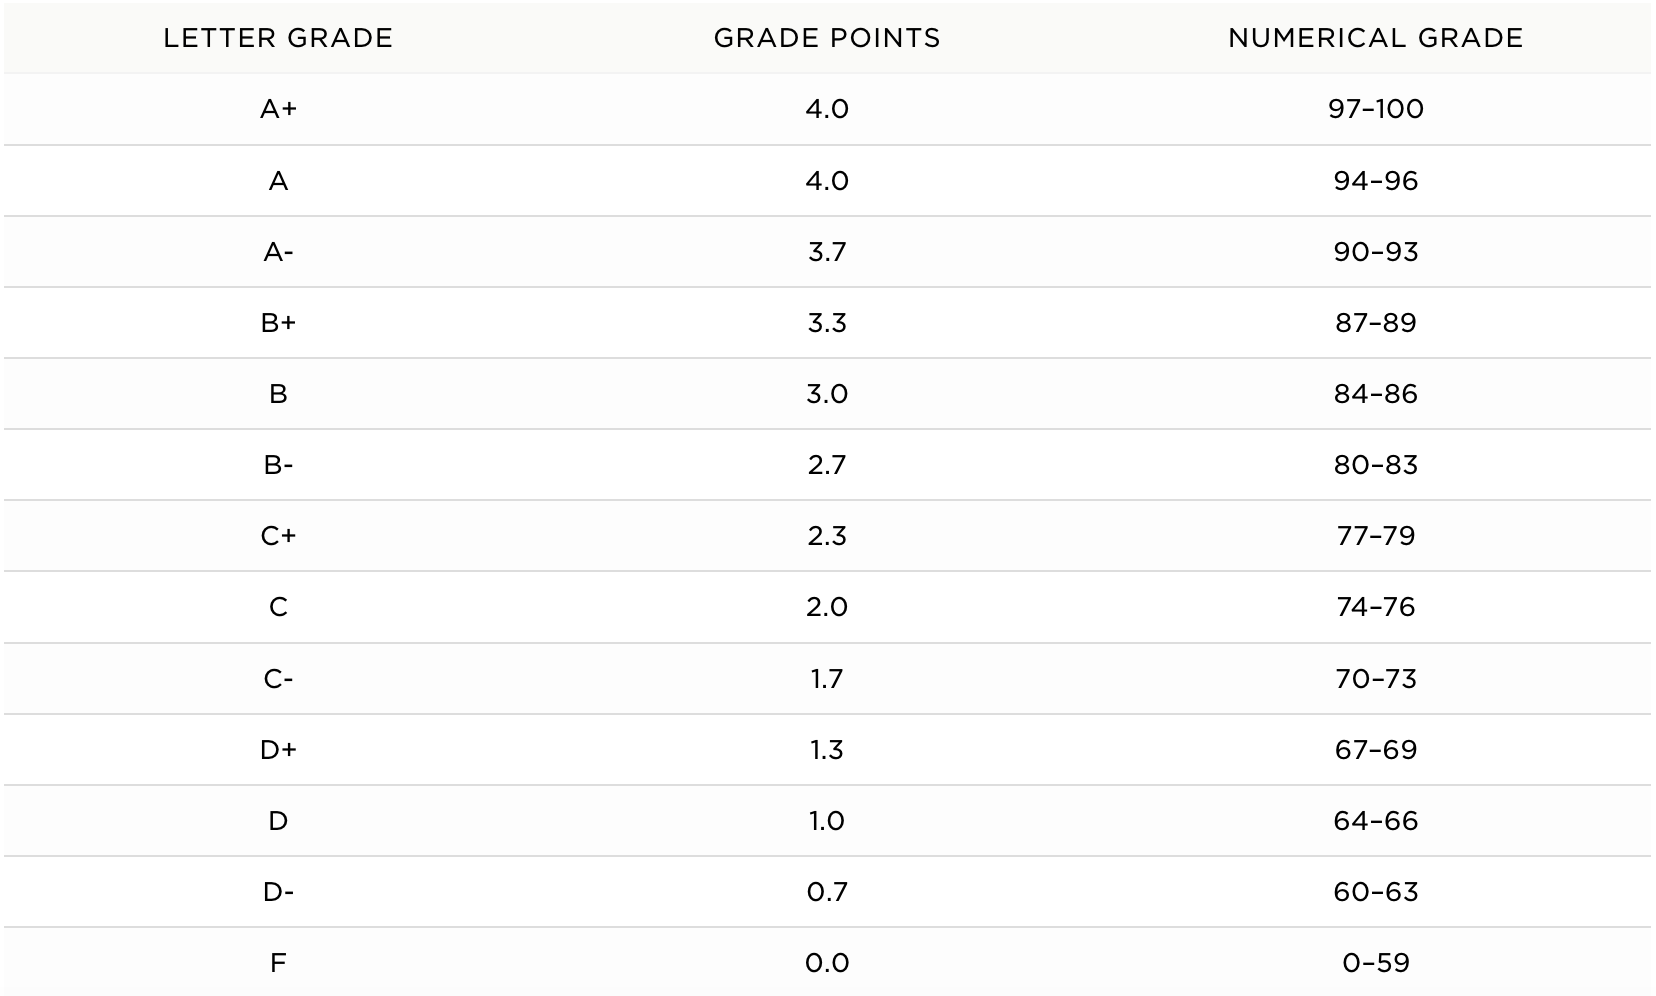
Task: Select the 94–96 numerical range cell
Action: pos(1375,181)
